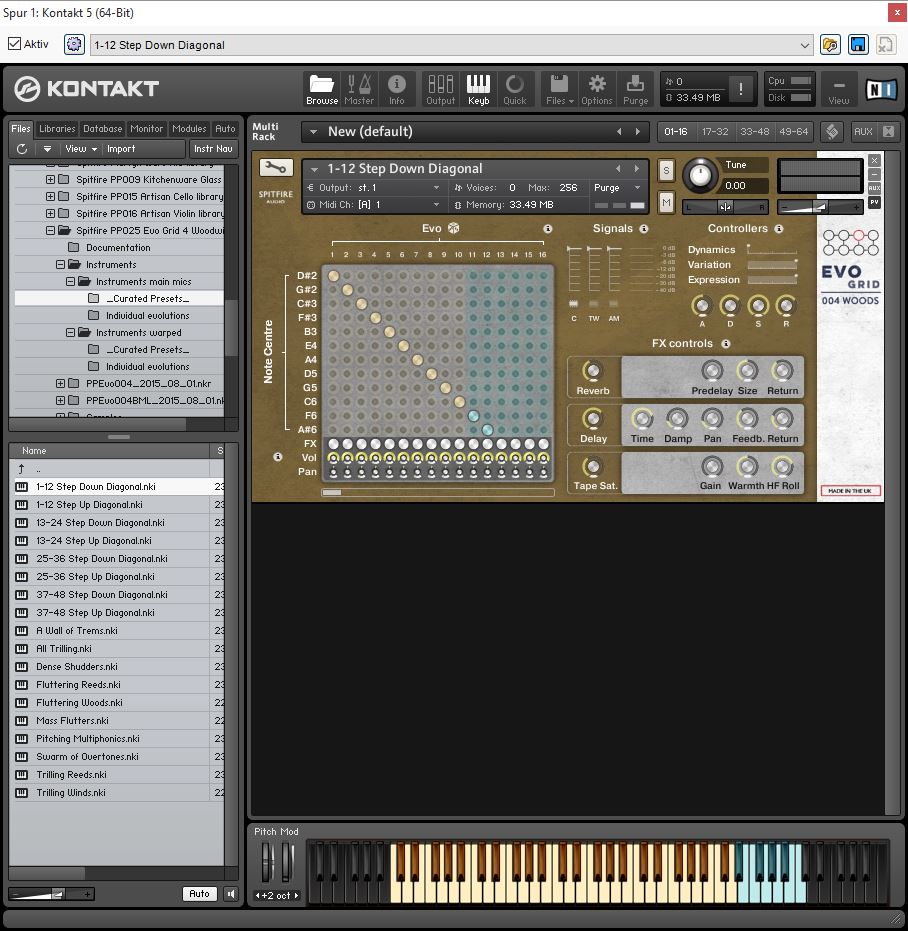Open the Quick load icon

tap(515, 90)
